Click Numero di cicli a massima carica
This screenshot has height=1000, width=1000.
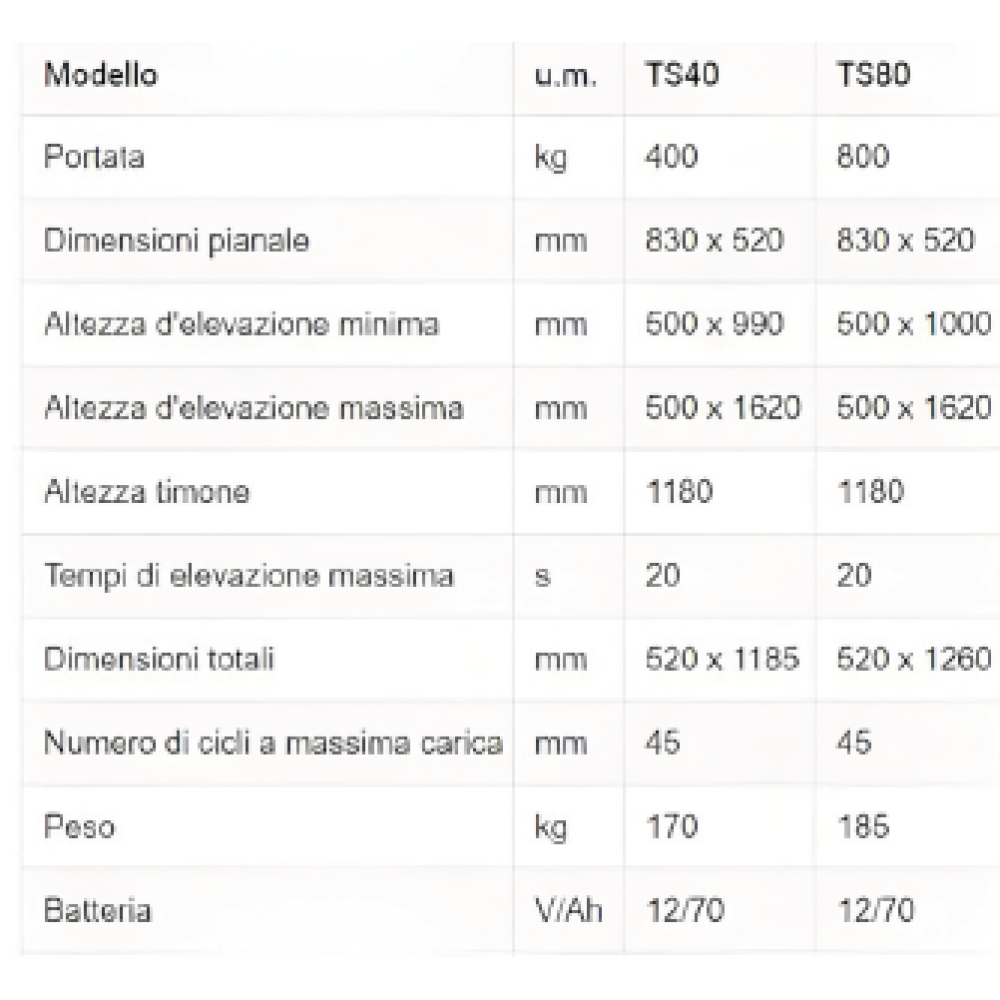point(274,743)
